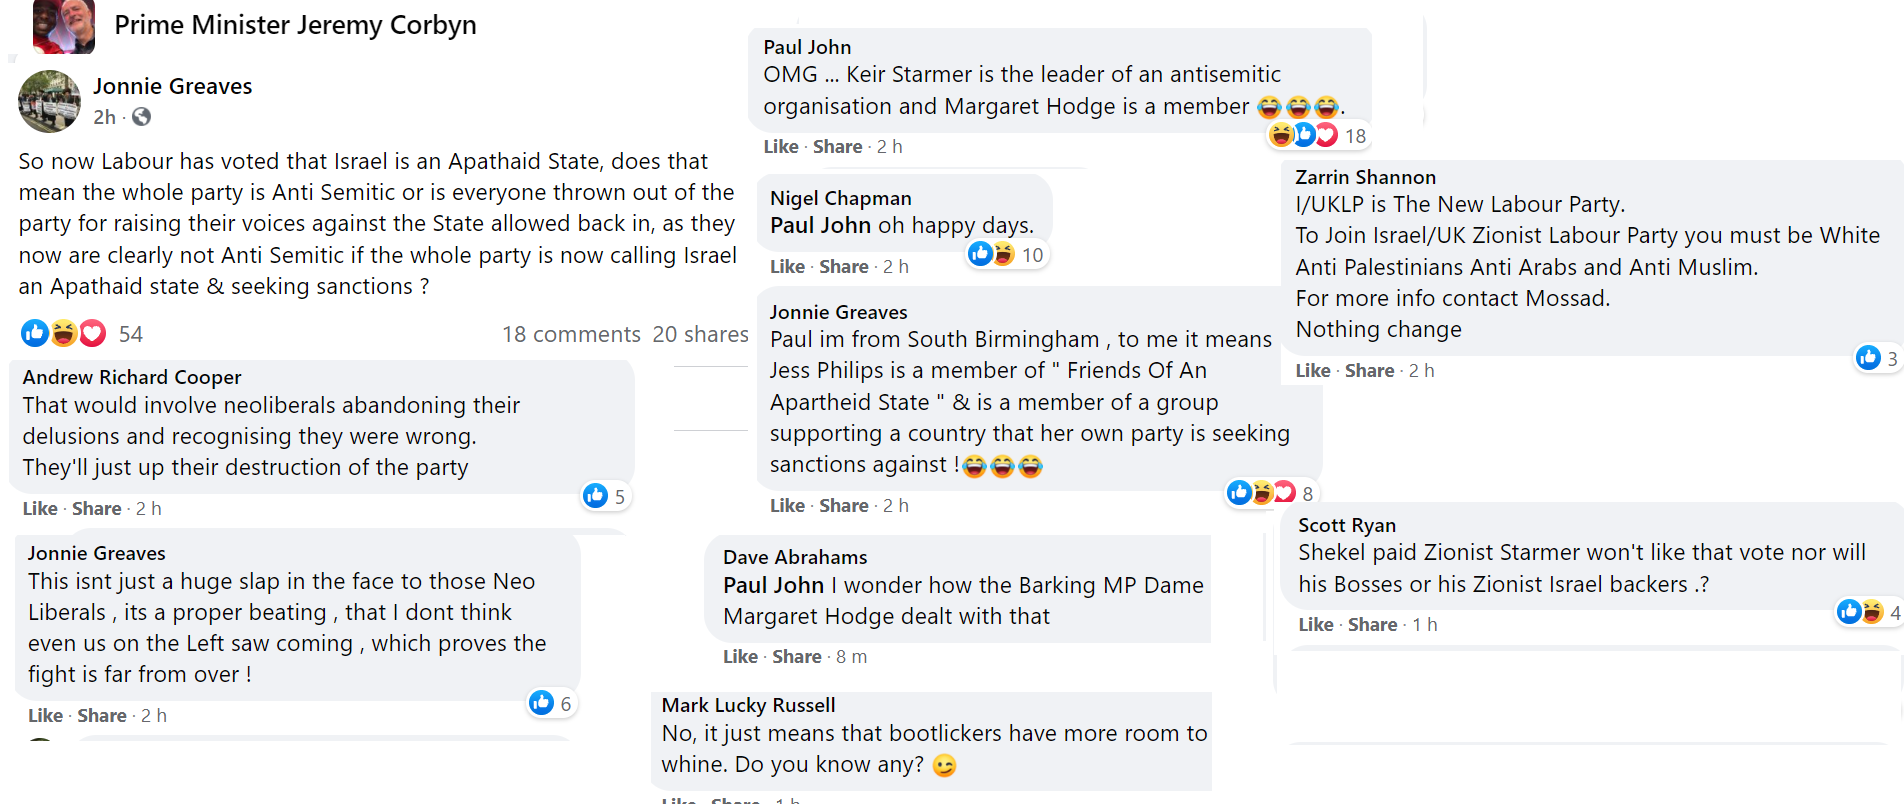Click the Paul John mention in Dave Abrahams' reply
The width and height of the screenshot is (1904, 804).
[773, 586]
